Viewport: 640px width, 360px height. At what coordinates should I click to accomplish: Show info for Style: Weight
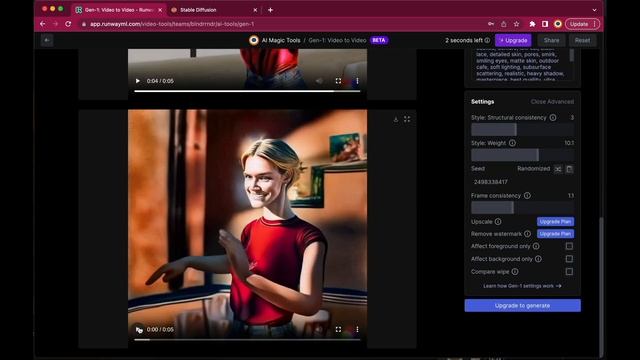[512, 143]
